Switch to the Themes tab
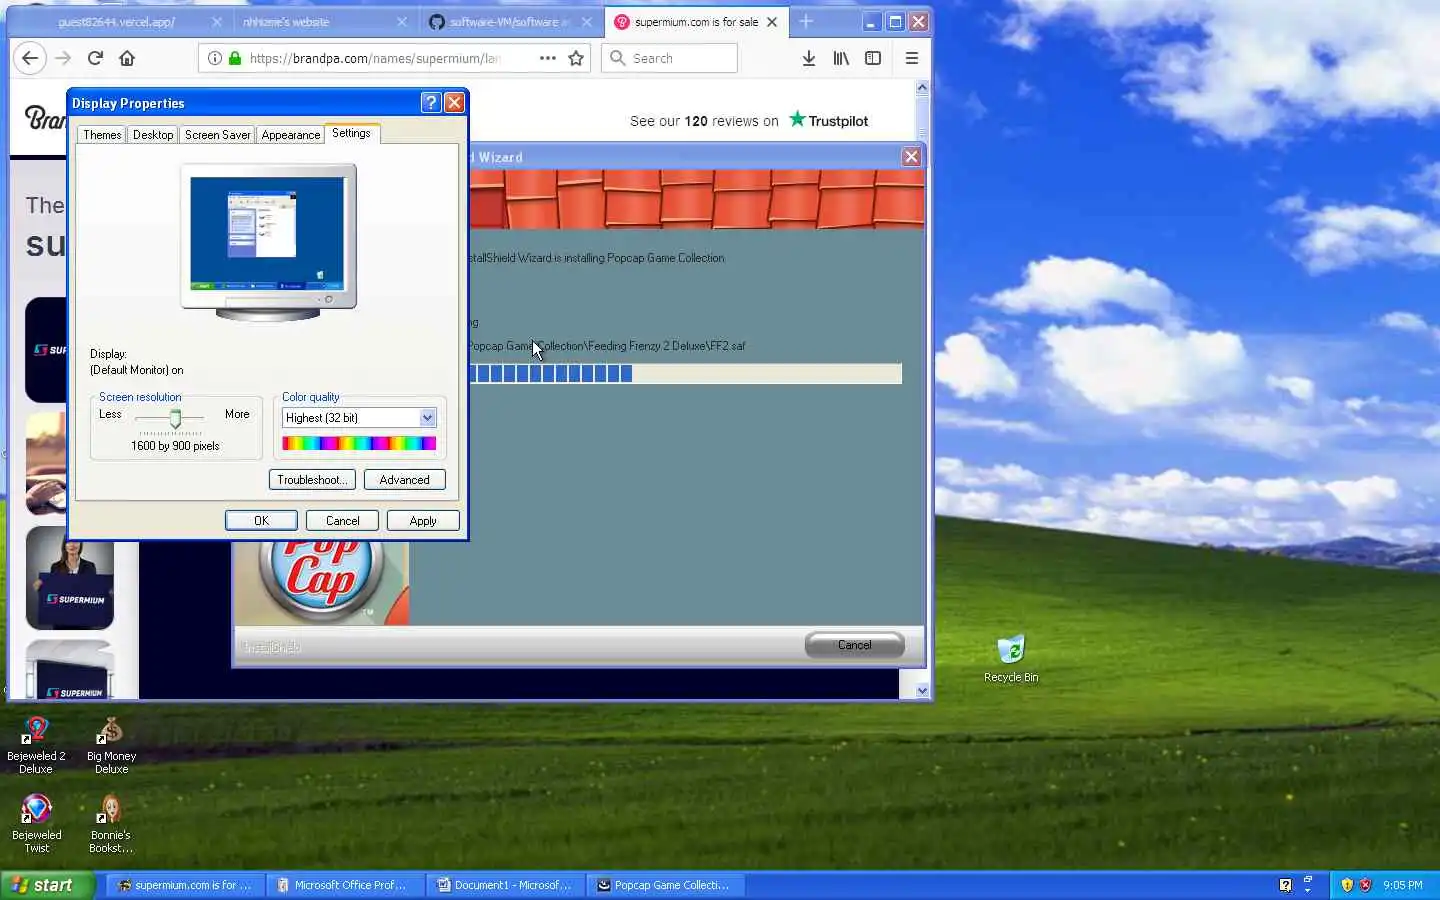Screen dimensions: 1440x900 (x=102, y=135)
